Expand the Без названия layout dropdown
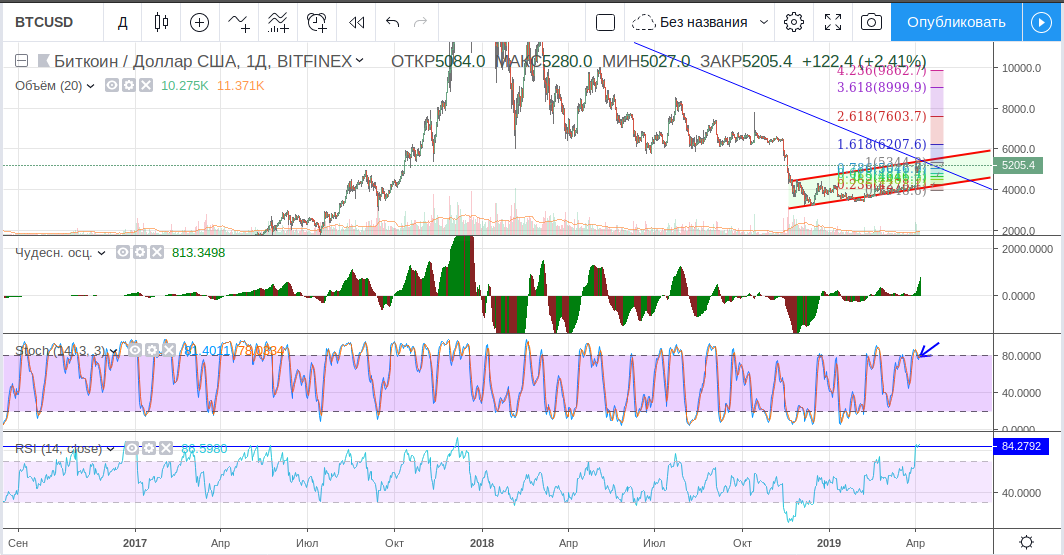 tap(765, 21)
